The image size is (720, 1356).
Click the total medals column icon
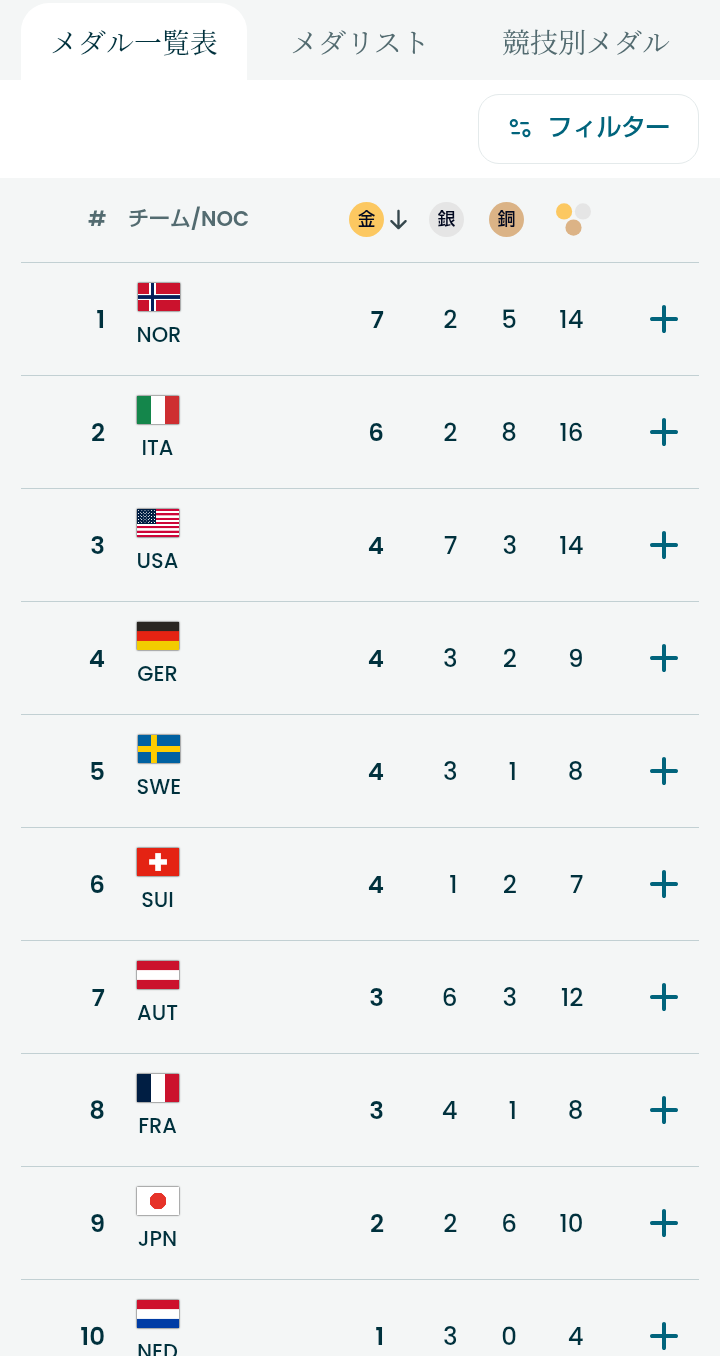[x=573, y=219]
